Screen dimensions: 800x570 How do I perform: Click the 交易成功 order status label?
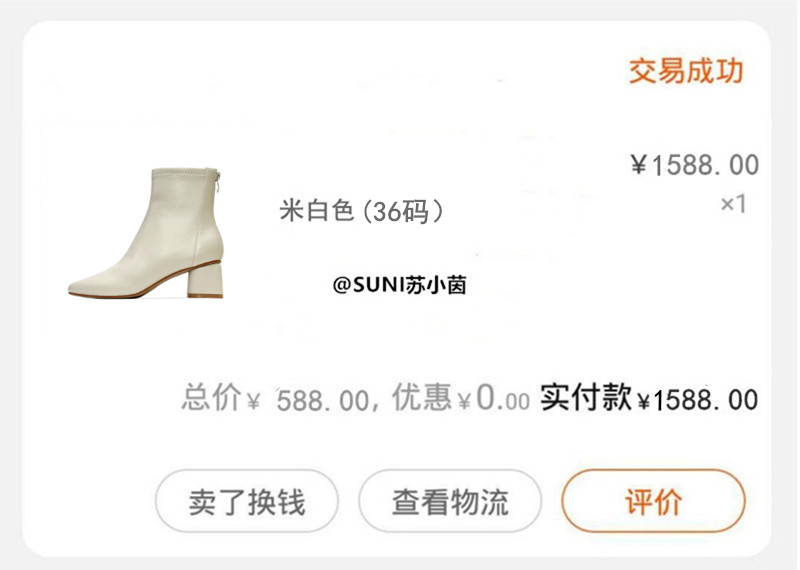coord(686,70)
